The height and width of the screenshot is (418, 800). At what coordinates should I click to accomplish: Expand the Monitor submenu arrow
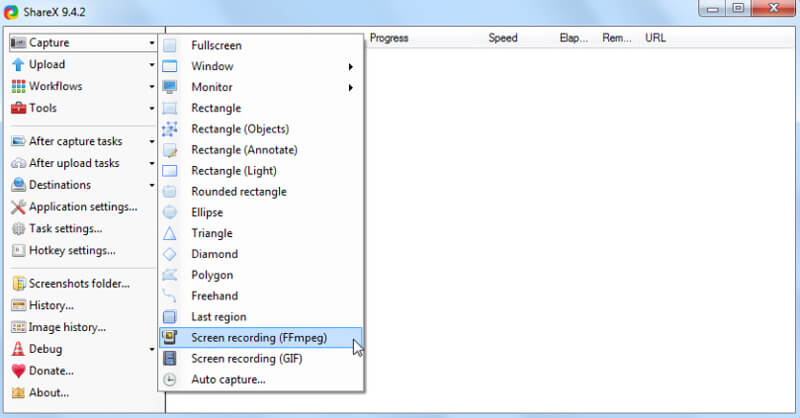click(350, 88)
